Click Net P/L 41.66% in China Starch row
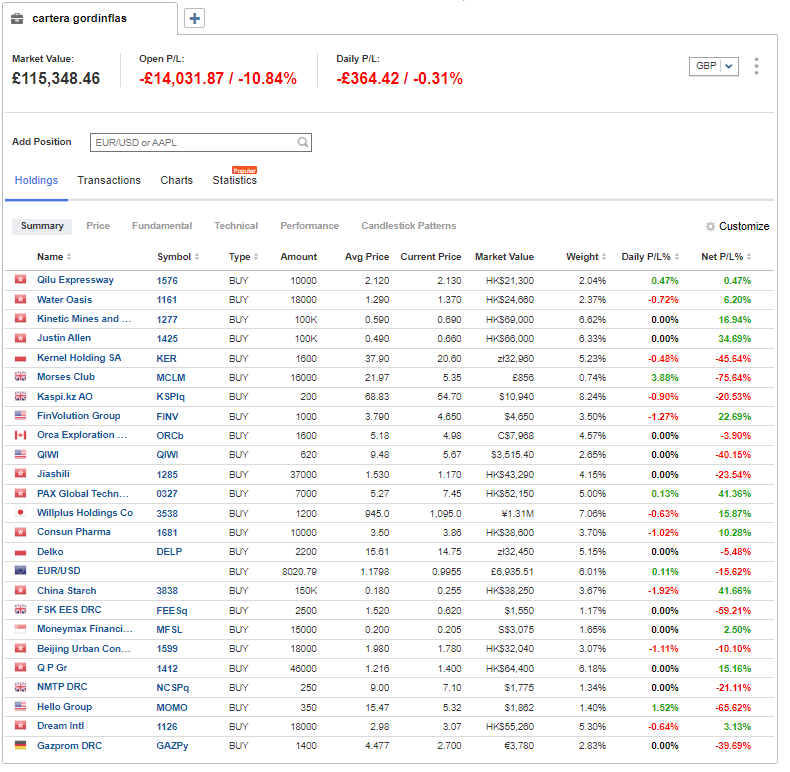Image resolution: width=790 pixels, height=772 pixels. [x=735, y=591]
